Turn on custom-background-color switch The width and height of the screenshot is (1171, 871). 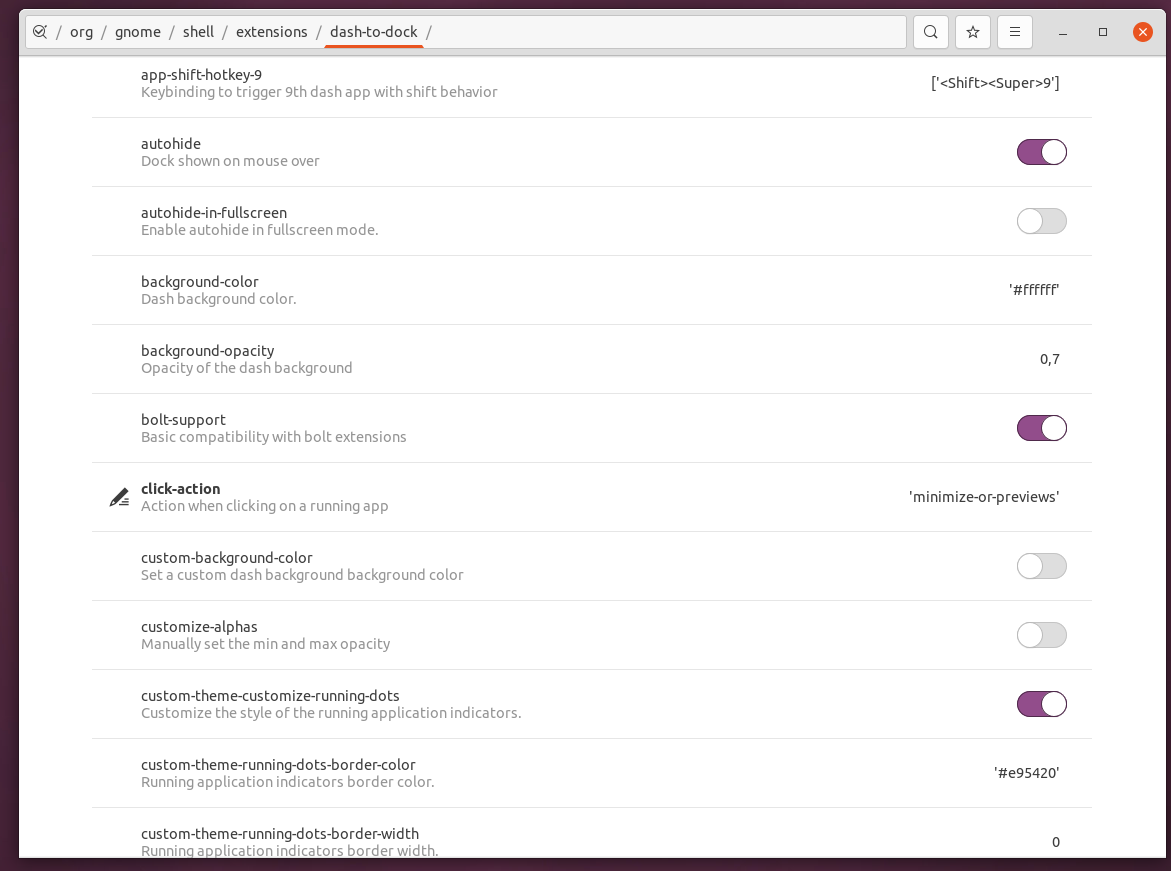1041,566
